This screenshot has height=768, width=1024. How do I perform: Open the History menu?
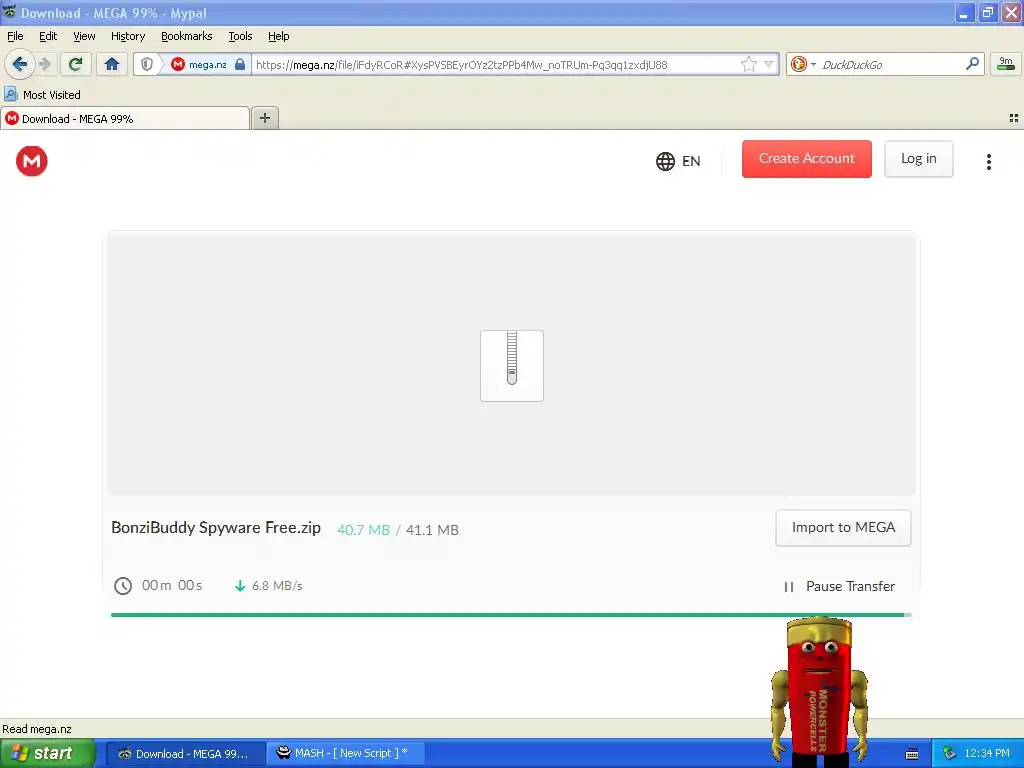coord(127,36)
